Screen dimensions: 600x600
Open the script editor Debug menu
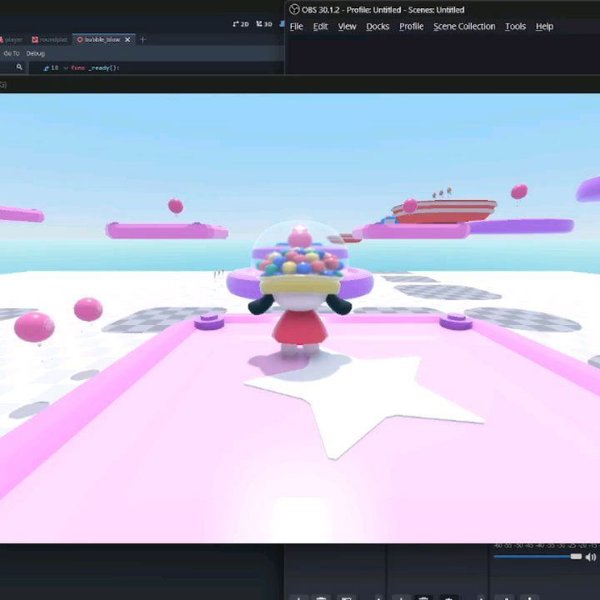click(x=35, y=53)
